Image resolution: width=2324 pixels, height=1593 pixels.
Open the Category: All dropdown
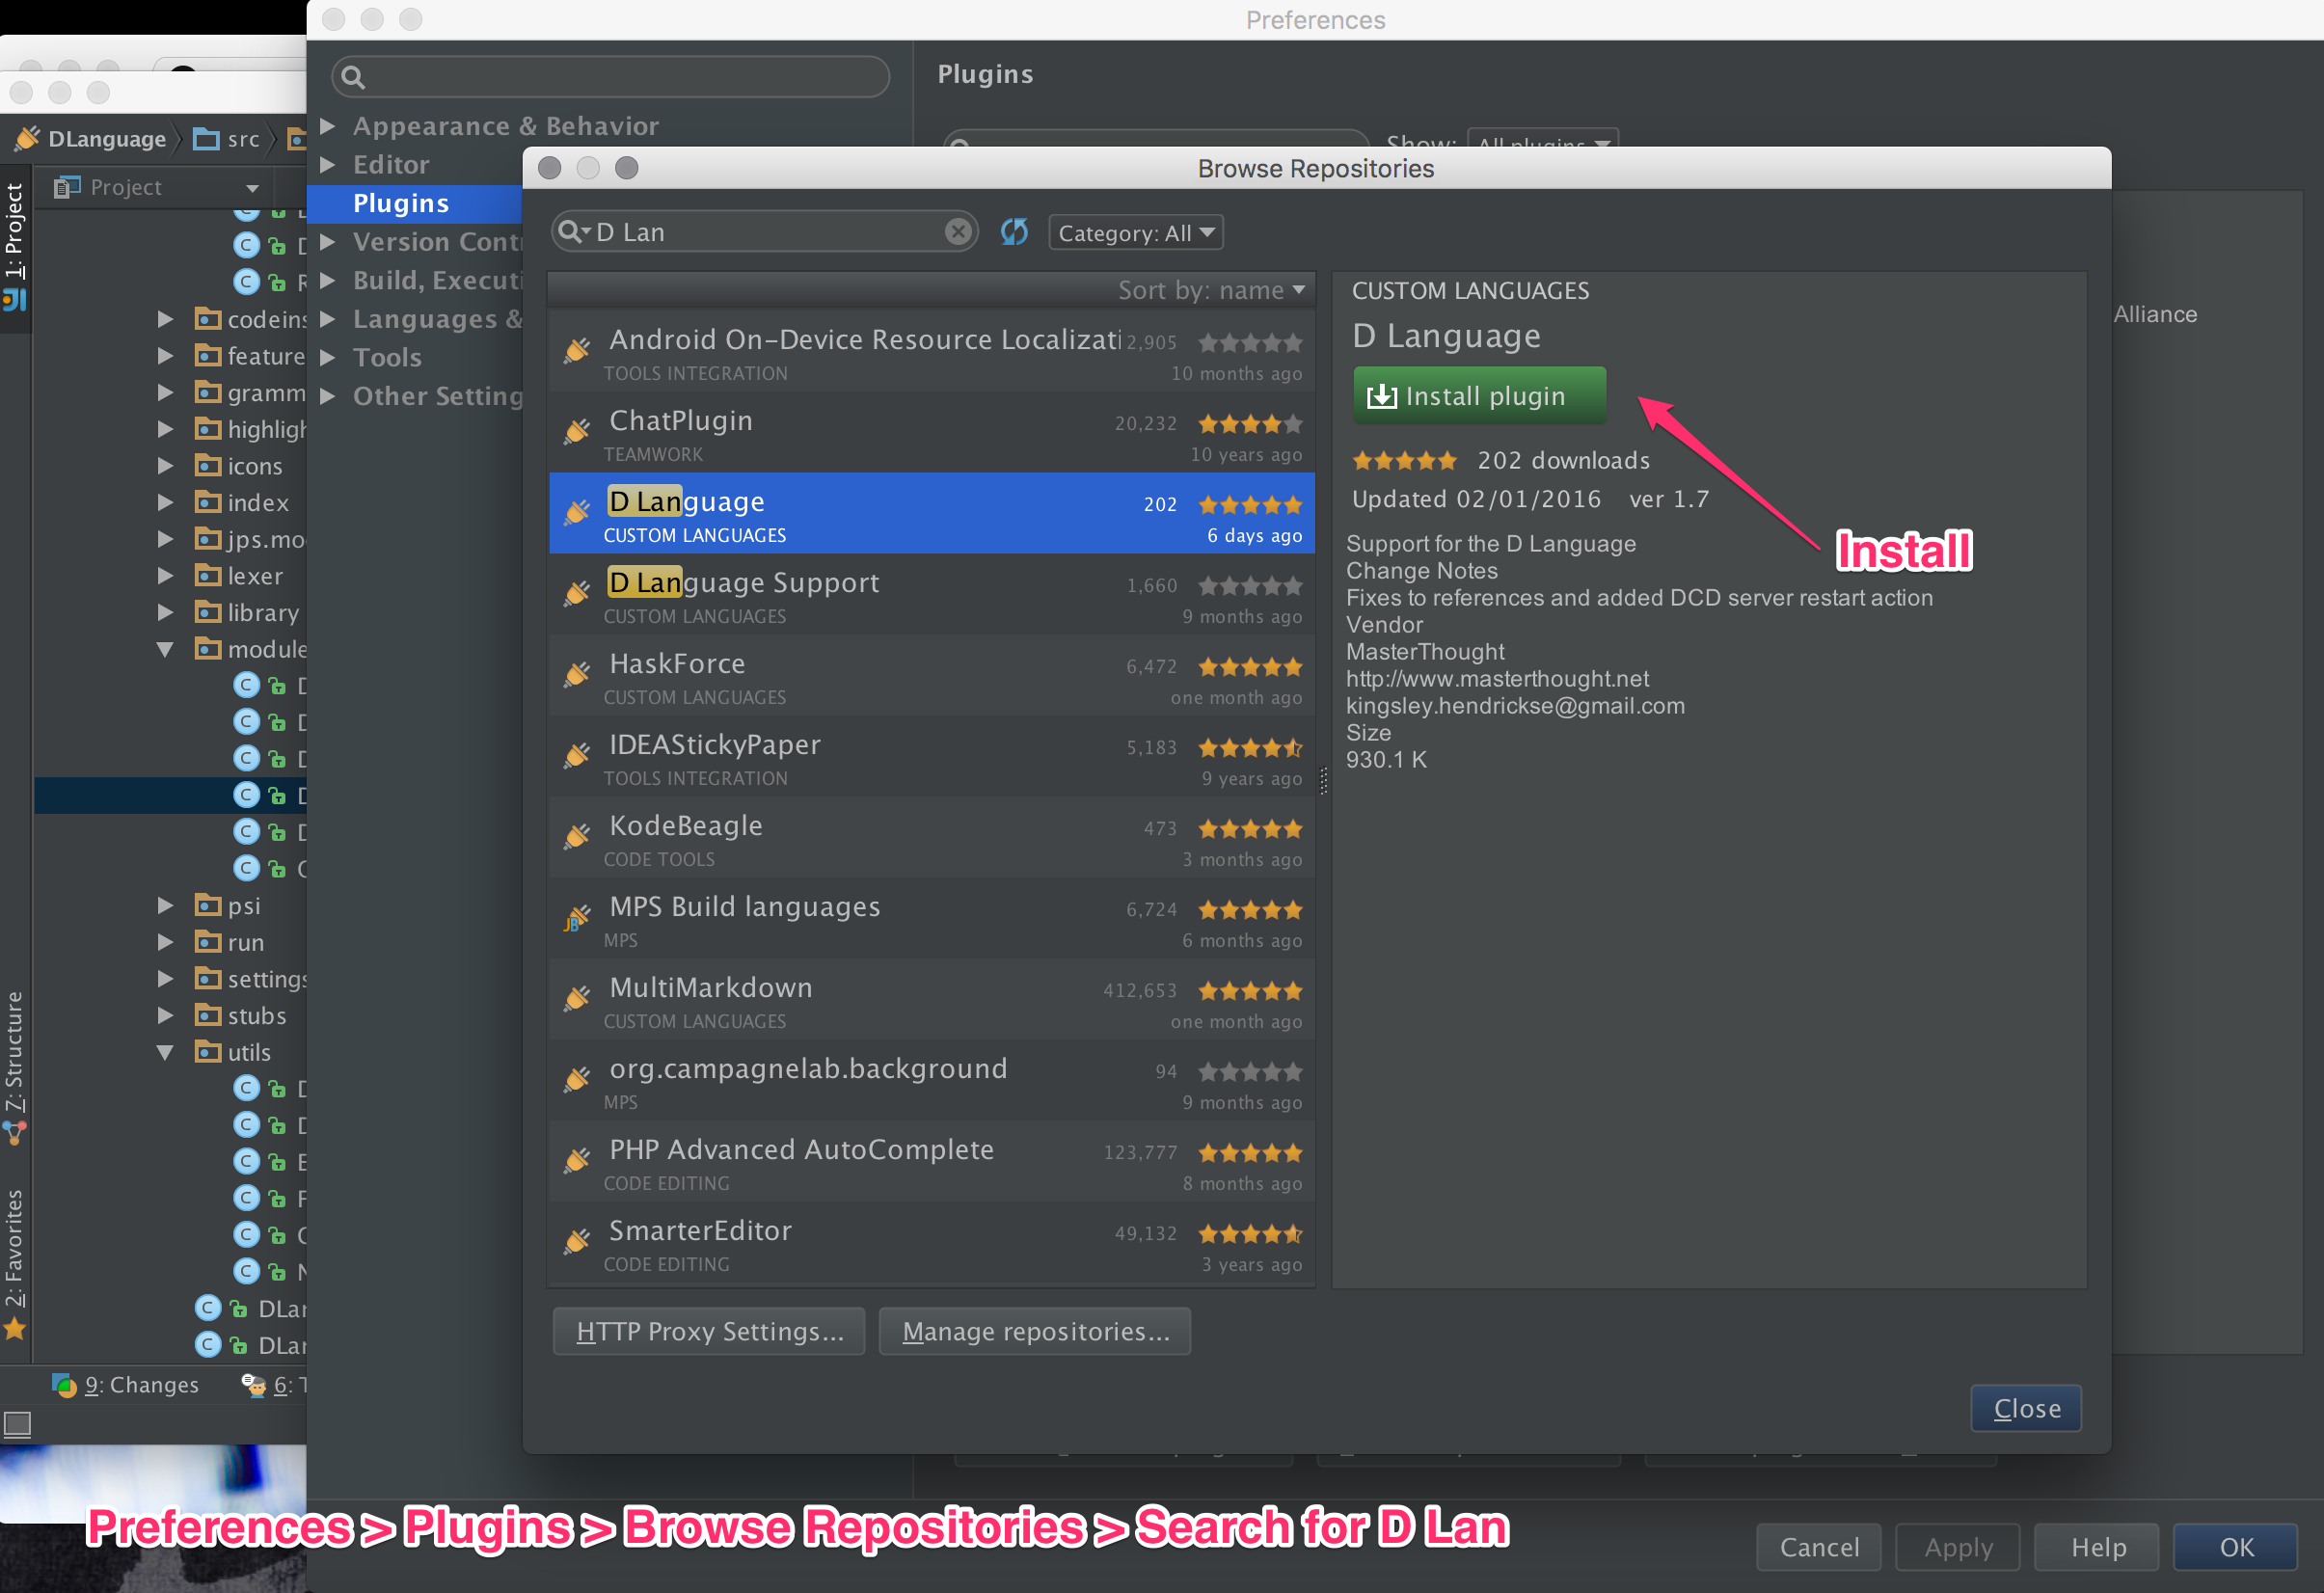click(x=1135, y=233)
